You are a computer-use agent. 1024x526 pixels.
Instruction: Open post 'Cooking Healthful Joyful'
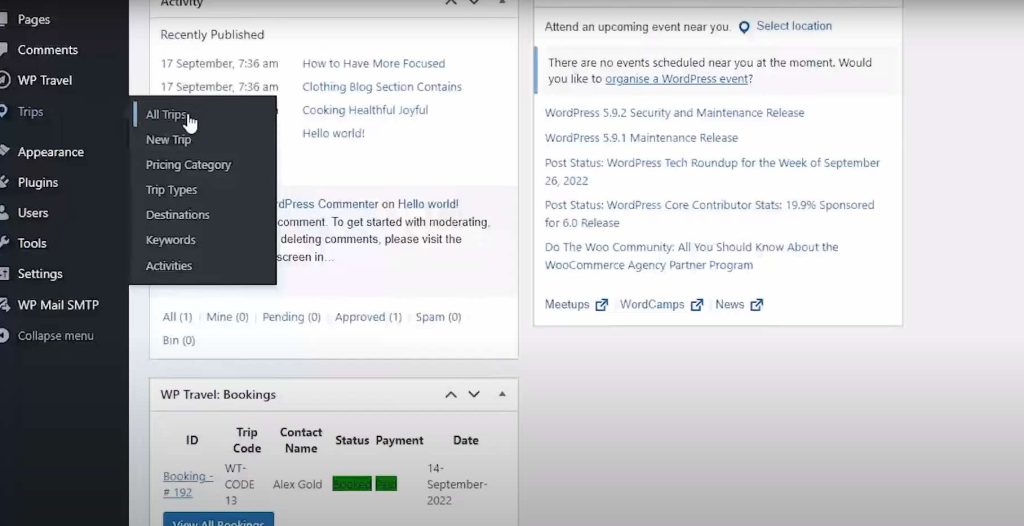click(x=365, y=110)
